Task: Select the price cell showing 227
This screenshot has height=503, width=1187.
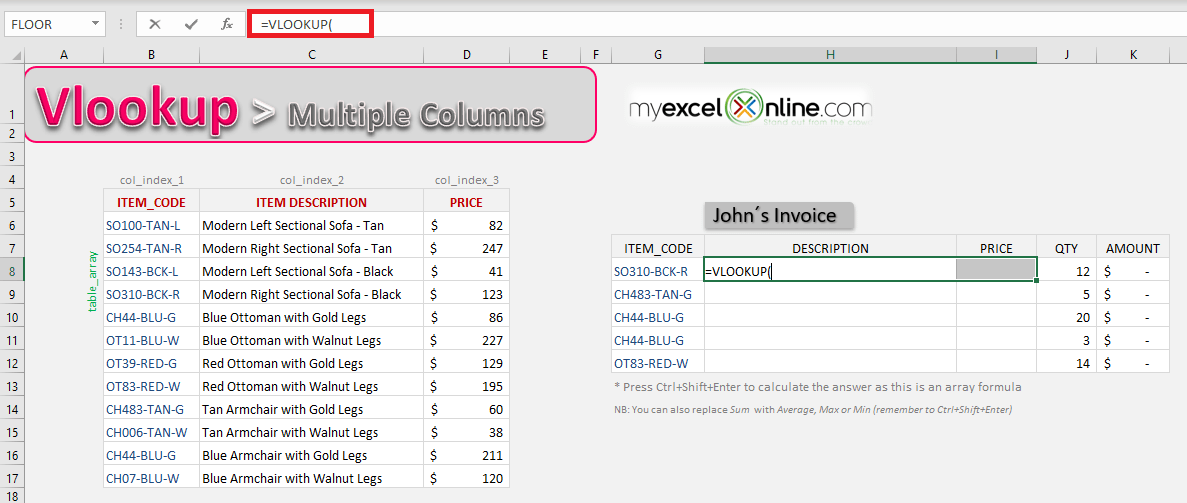Action: tap(466, 340)
